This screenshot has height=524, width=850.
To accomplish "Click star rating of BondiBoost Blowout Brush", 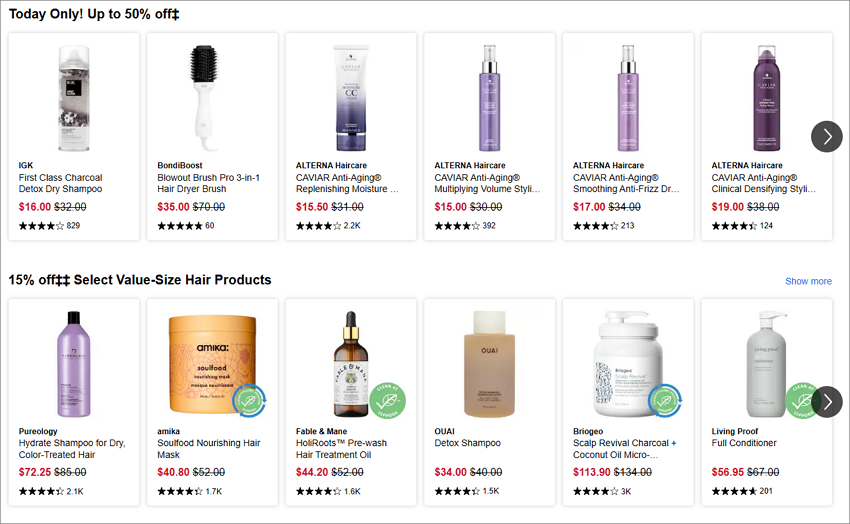I will point(180,226).
